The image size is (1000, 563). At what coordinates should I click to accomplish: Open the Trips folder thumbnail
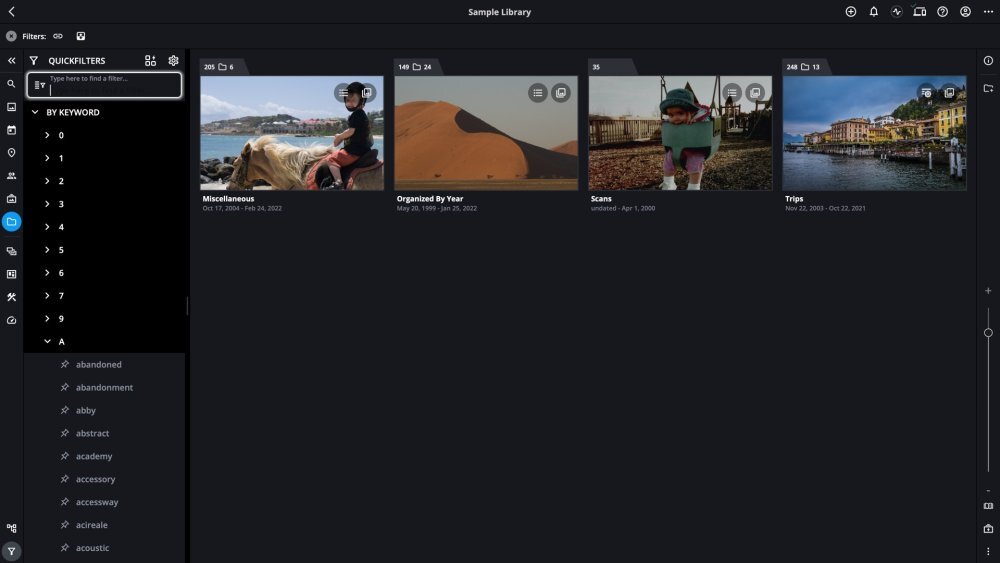(x=874, y=133)
